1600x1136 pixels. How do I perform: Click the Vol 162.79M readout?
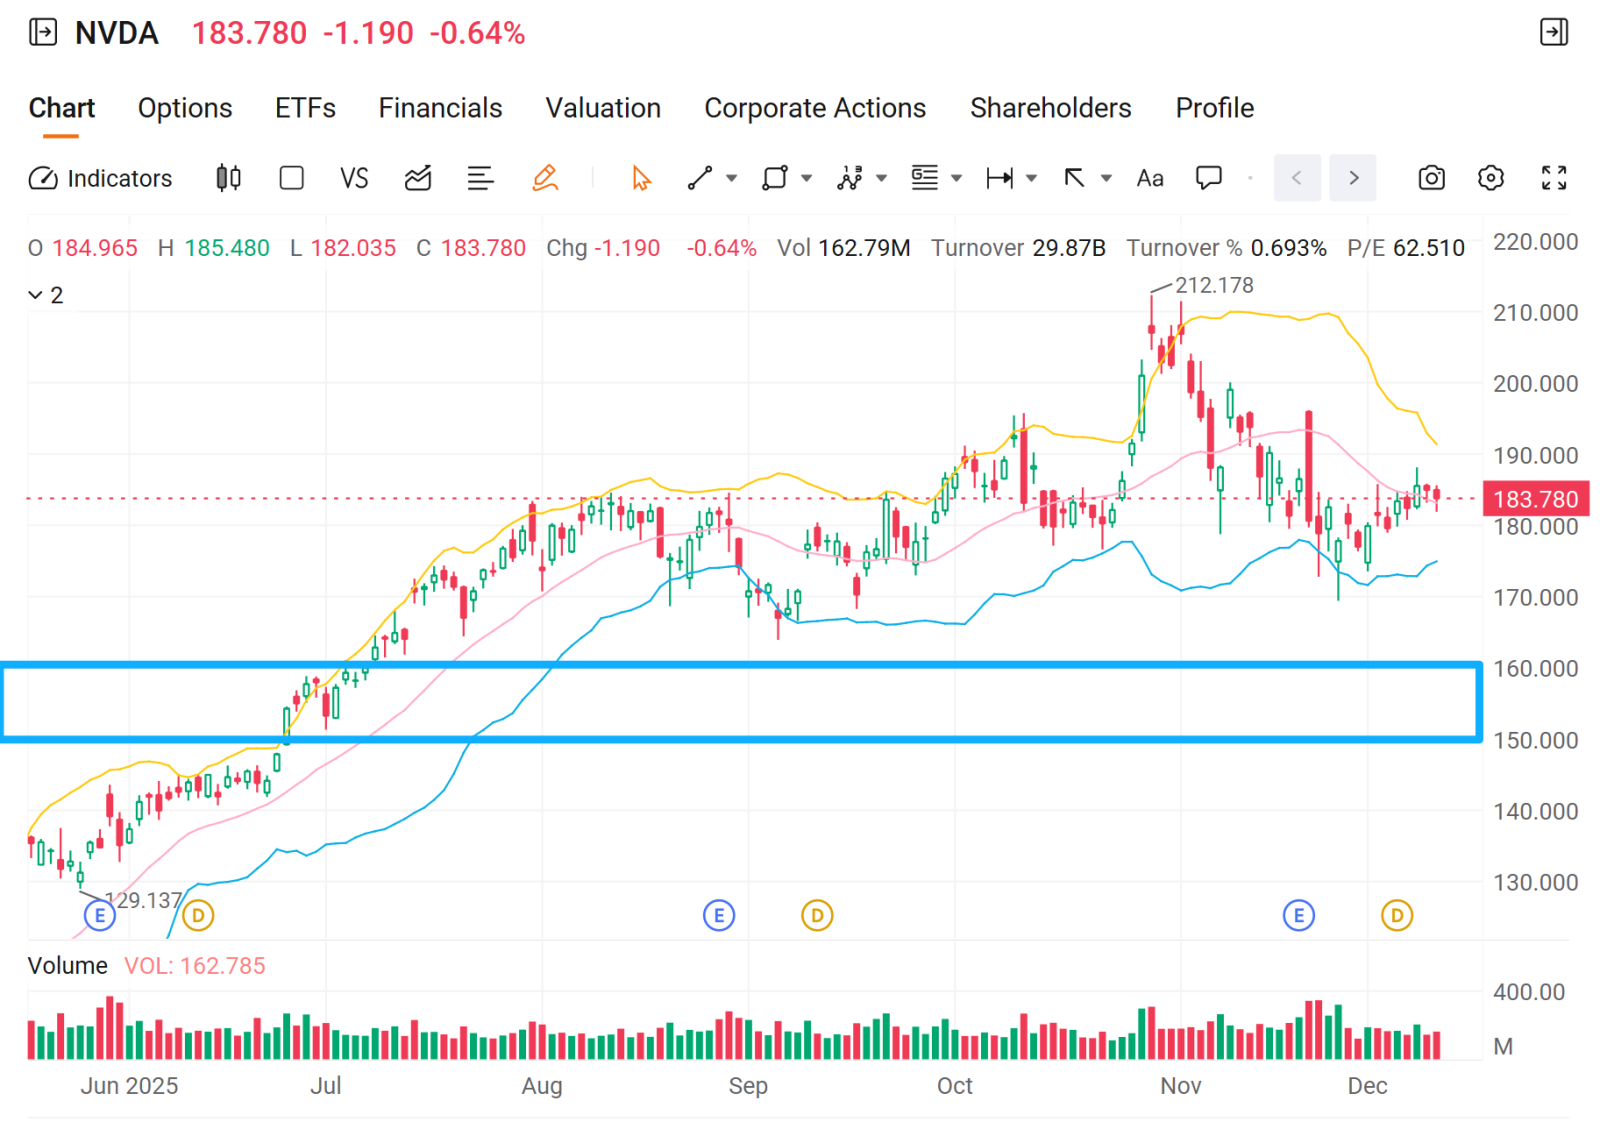coord(844,248)
